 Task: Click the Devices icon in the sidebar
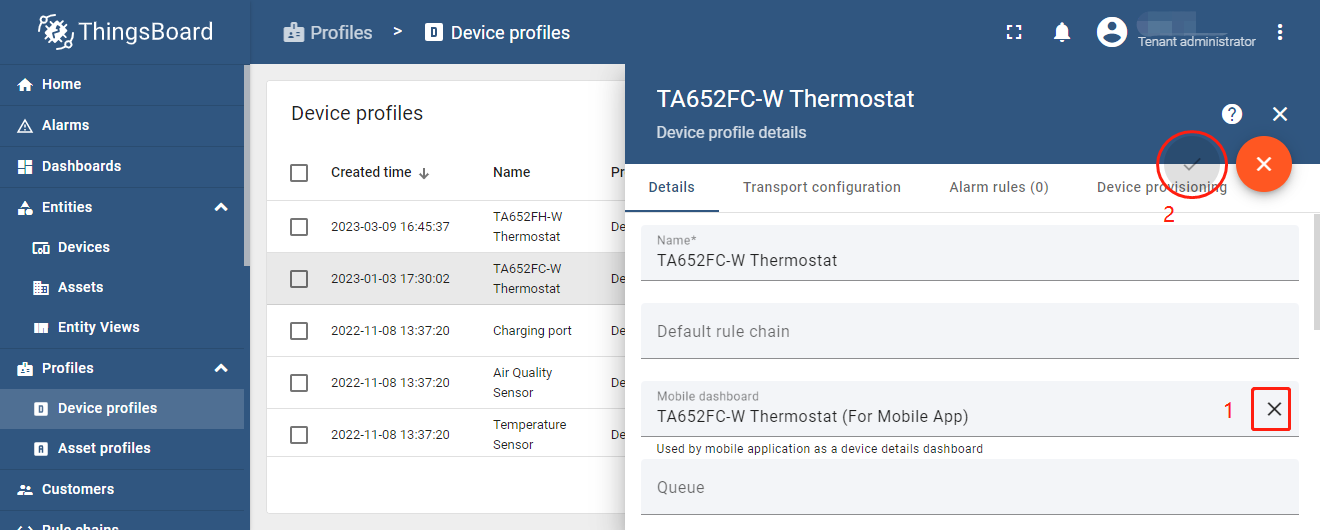click(41, 248)
